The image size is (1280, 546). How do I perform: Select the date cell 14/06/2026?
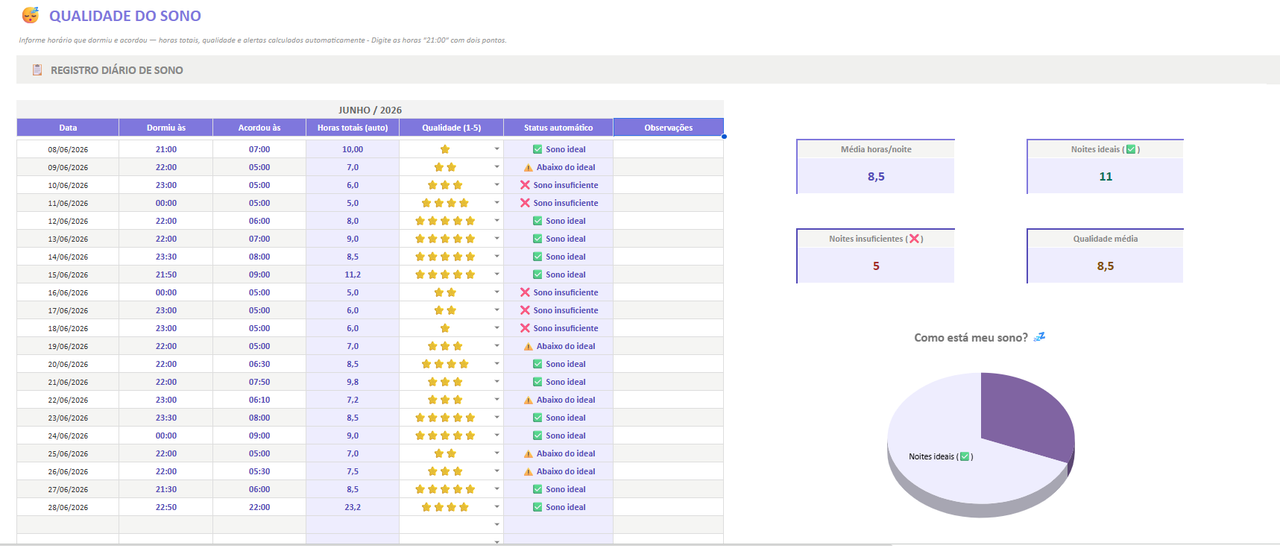click(x=68, y=257)
